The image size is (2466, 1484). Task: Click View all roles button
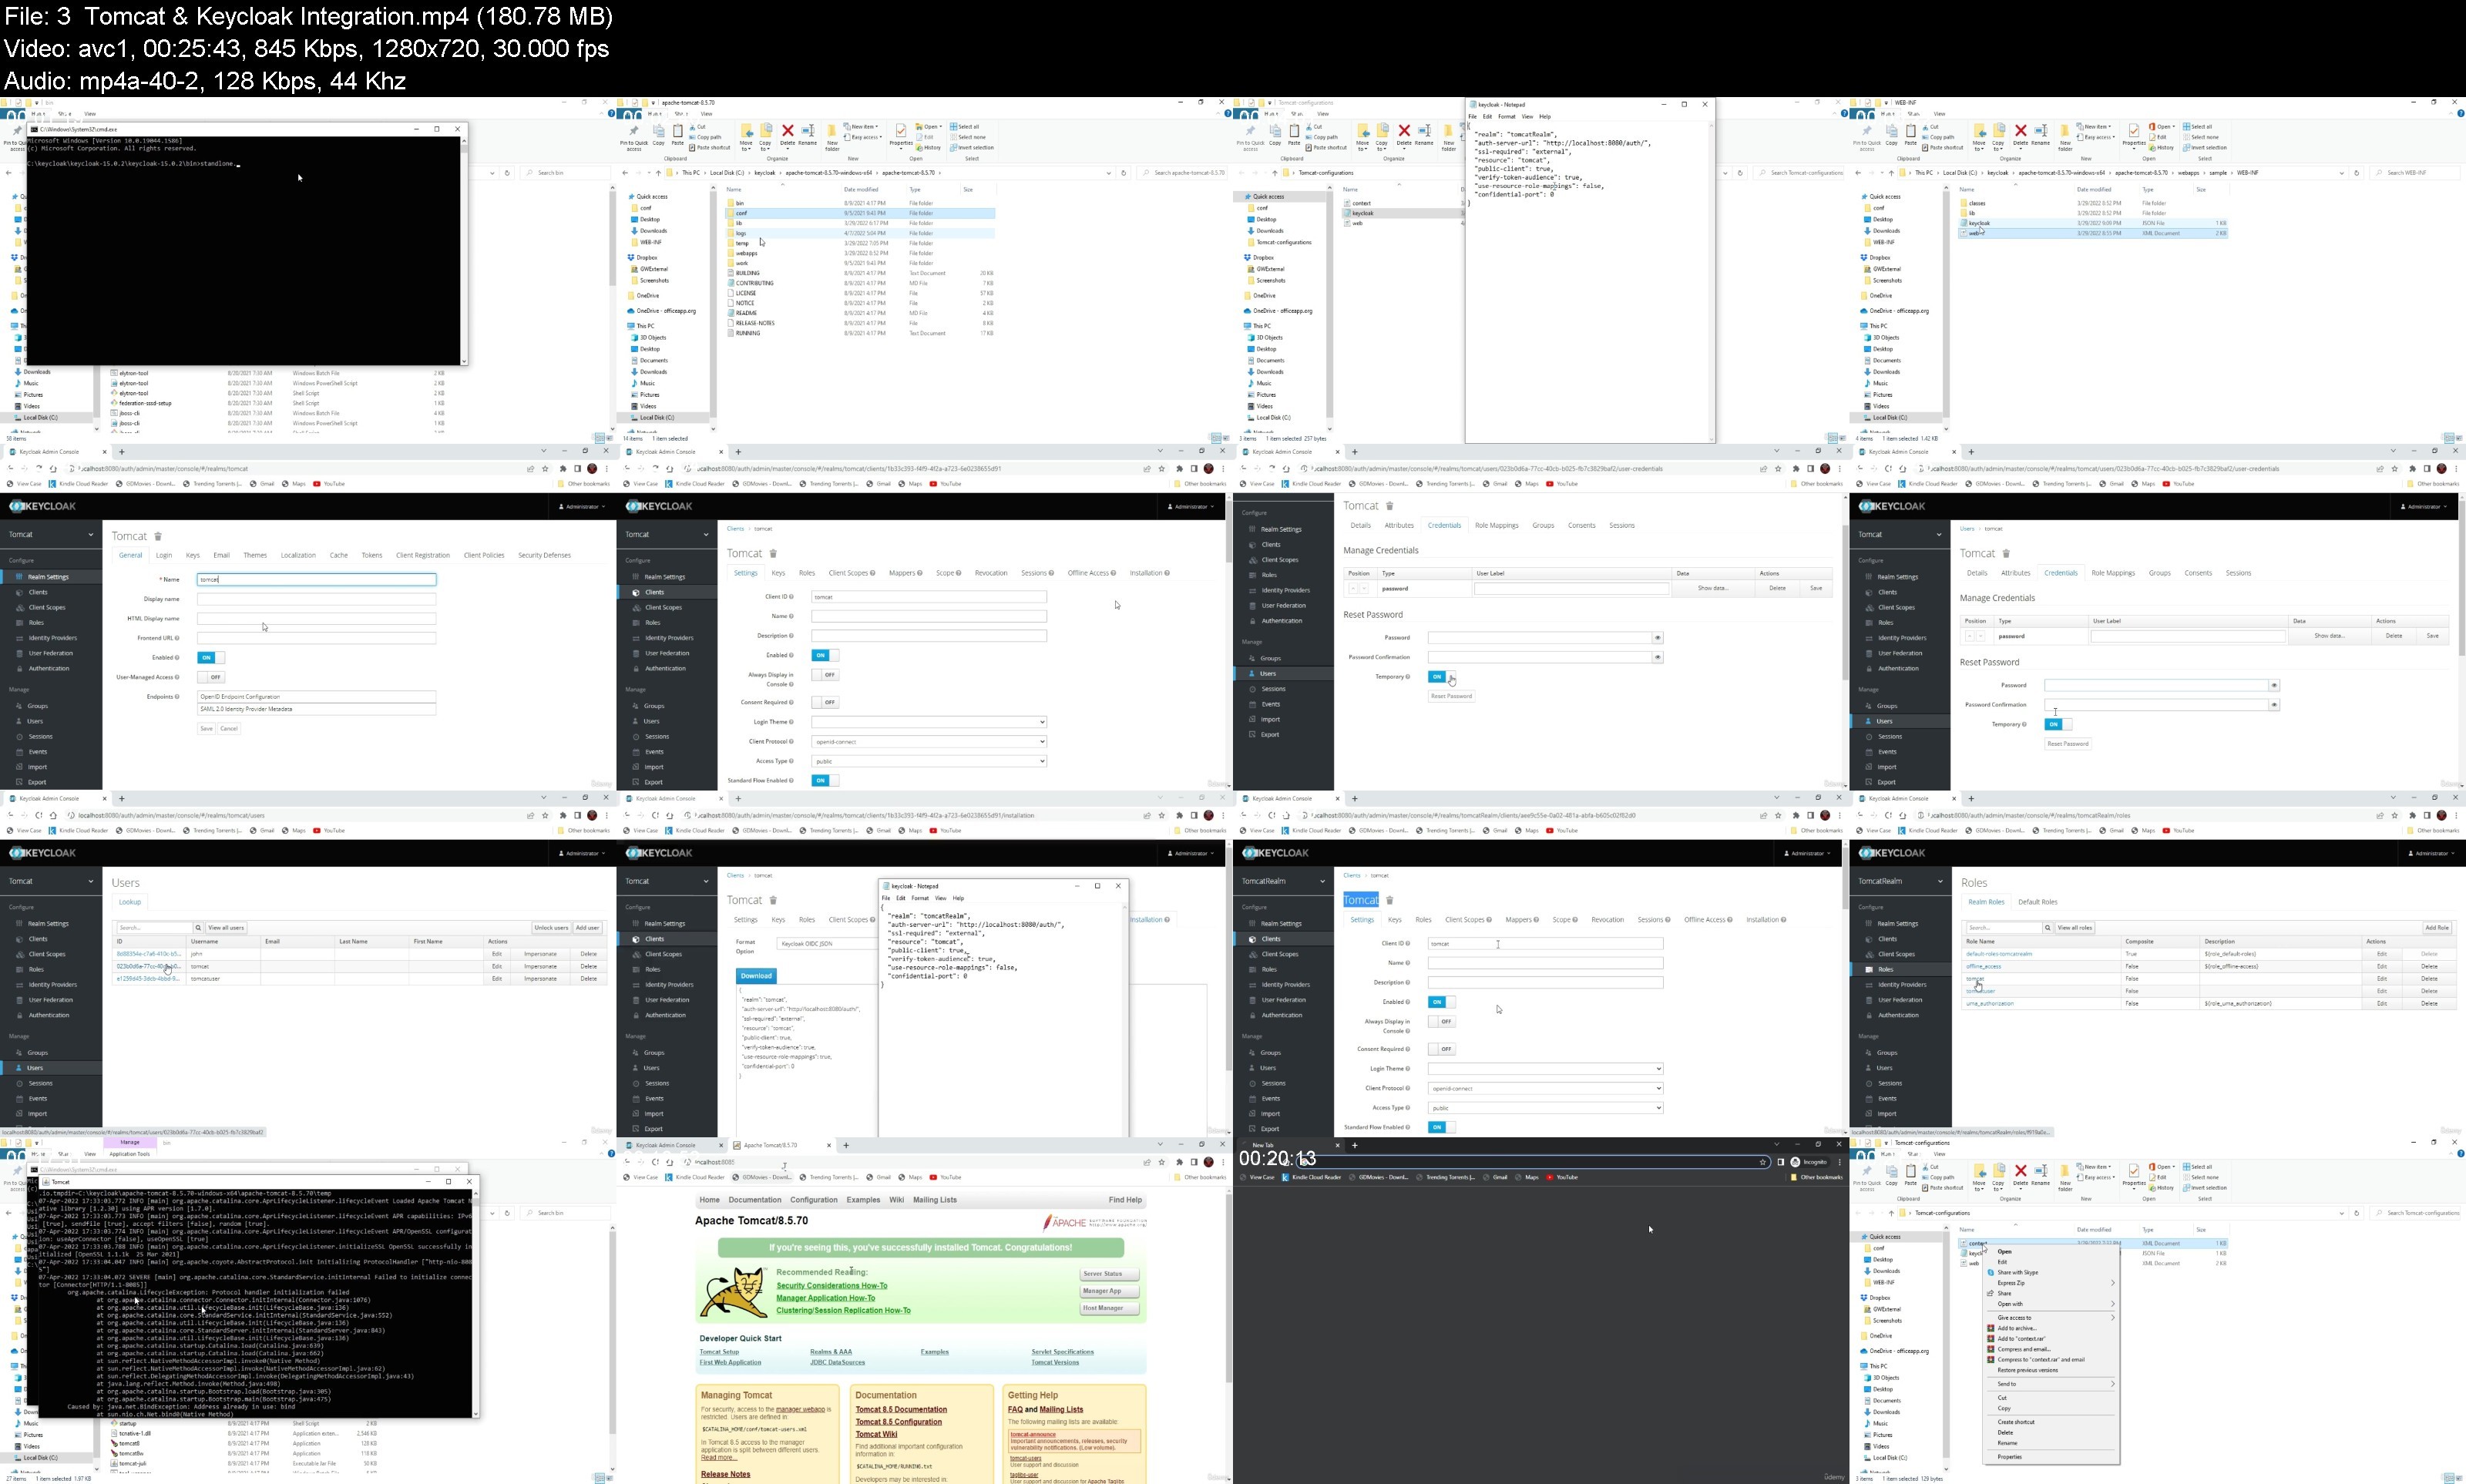coord(2075,928)
